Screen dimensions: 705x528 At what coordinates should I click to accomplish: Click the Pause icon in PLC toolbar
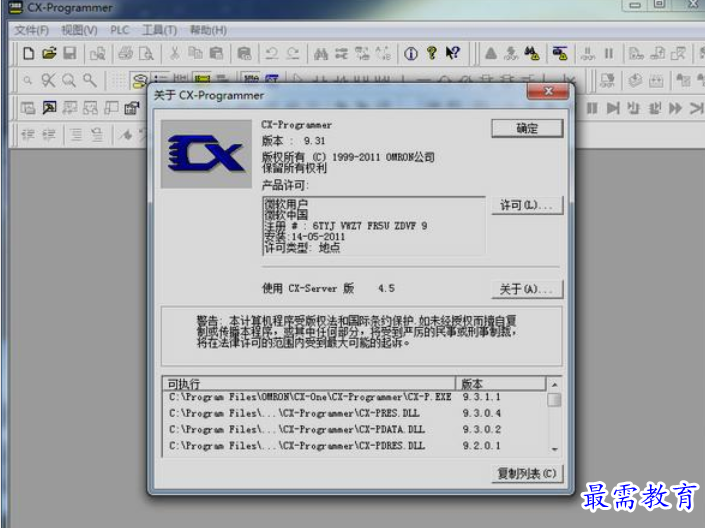pos(609,54)
